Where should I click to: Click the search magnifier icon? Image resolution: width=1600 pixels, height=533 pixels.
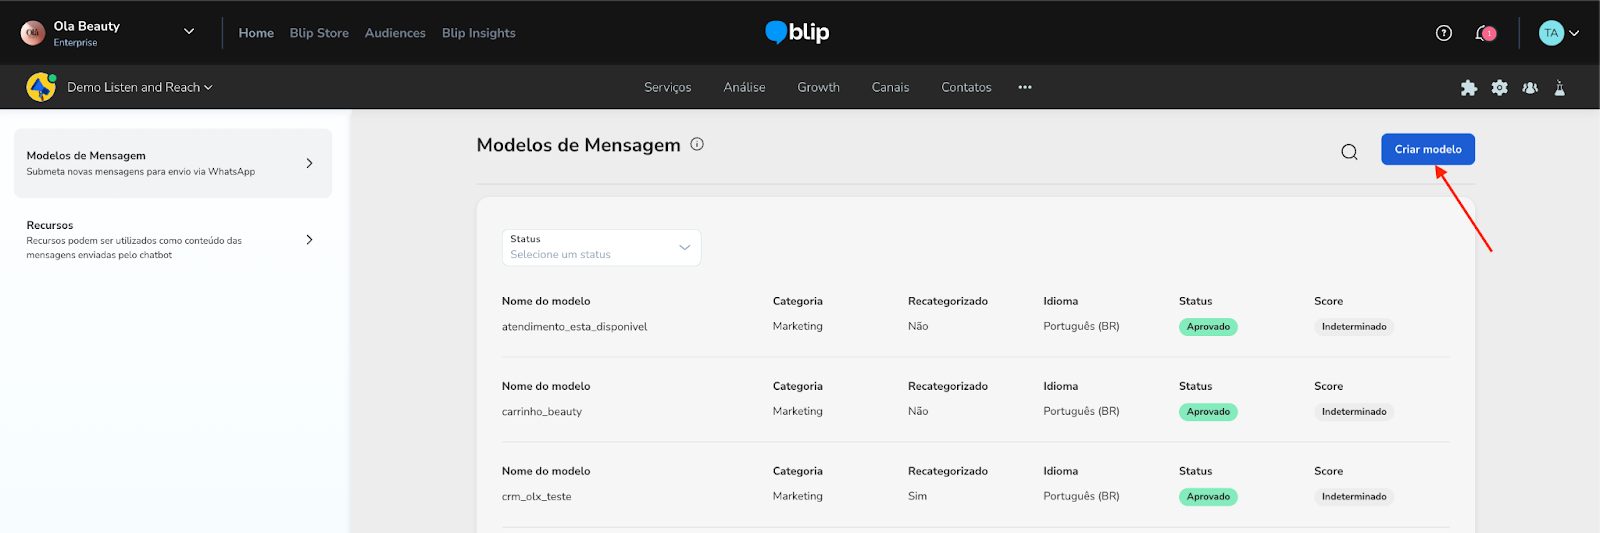(x=1349, y=152)
